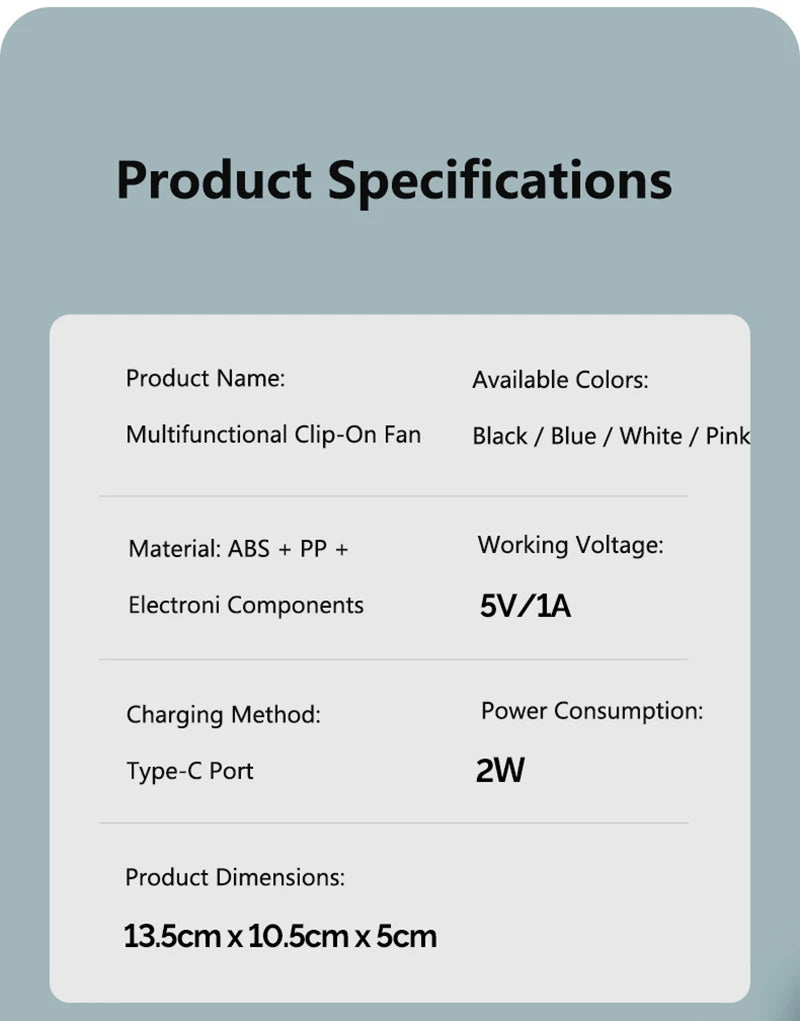
Task: Click the divider line below Product Name row
Action: (x=393, y=496)
